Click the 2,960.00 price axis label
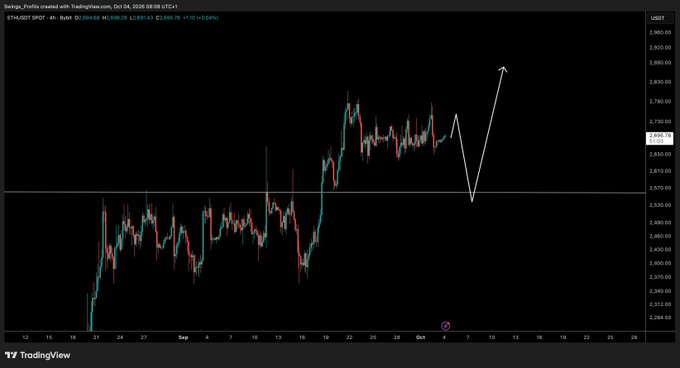 660,33
